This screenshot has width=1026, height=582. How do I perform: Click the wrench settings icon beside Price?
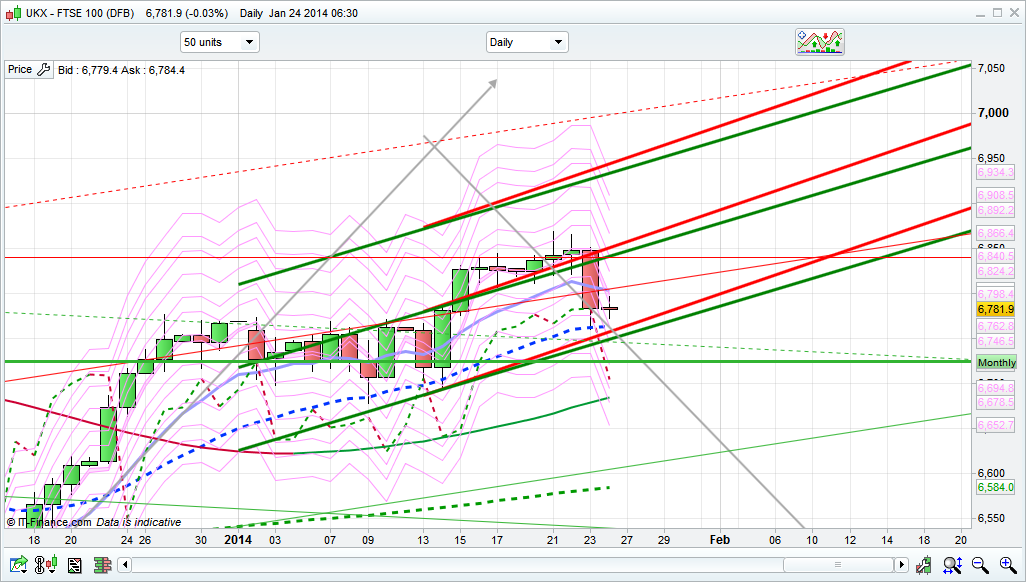click(x=43, y=70)
